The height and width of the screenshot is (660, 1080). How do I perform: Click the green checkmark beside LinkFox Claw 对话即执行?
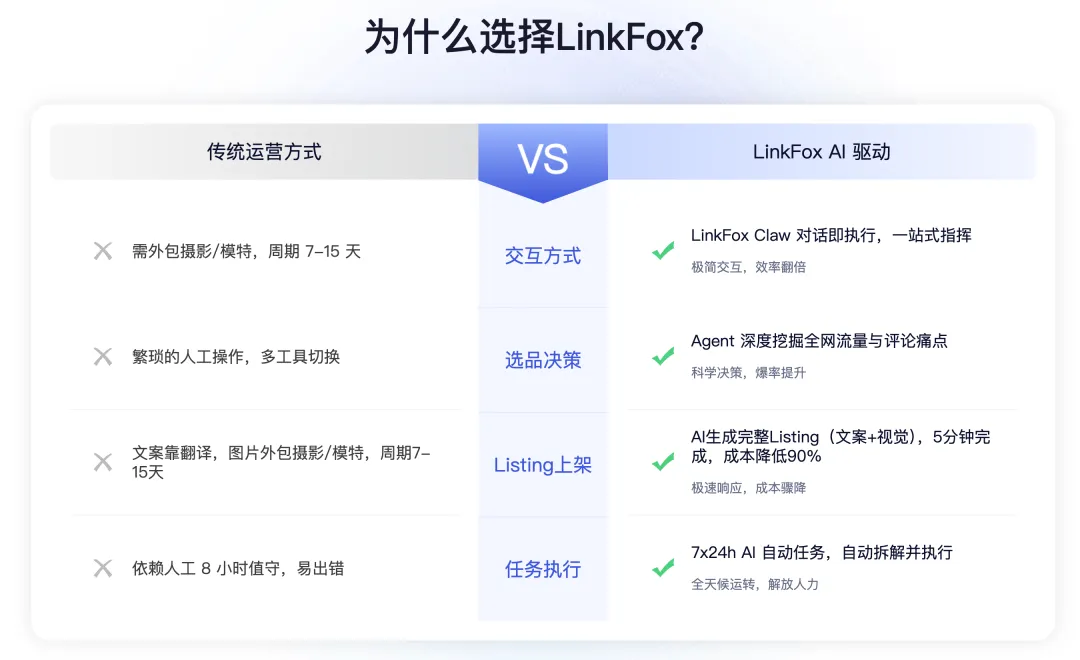click(x=663, y=251)
